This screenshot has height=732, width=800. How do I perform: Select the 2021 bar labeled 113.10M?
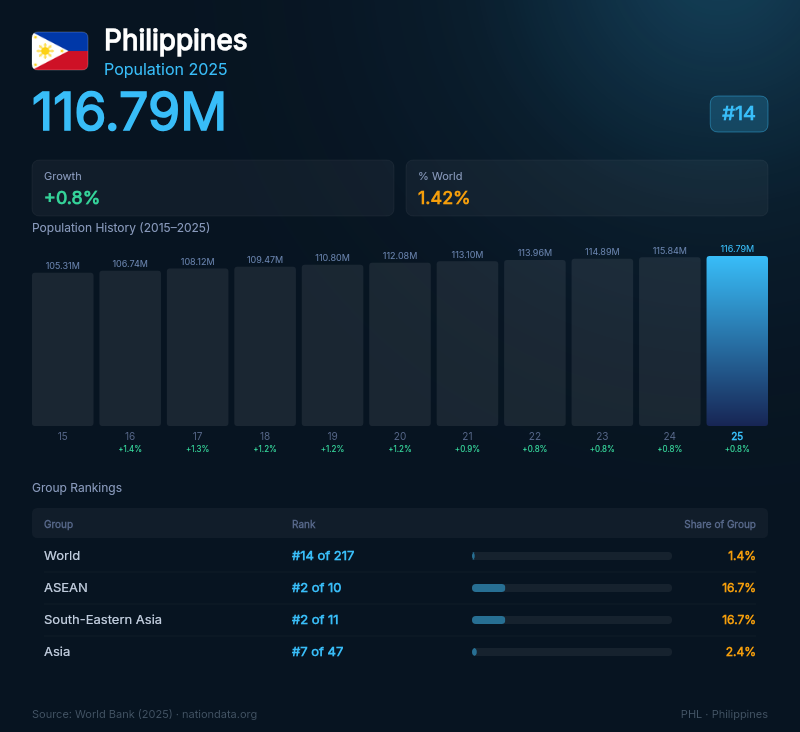(467, 343)
